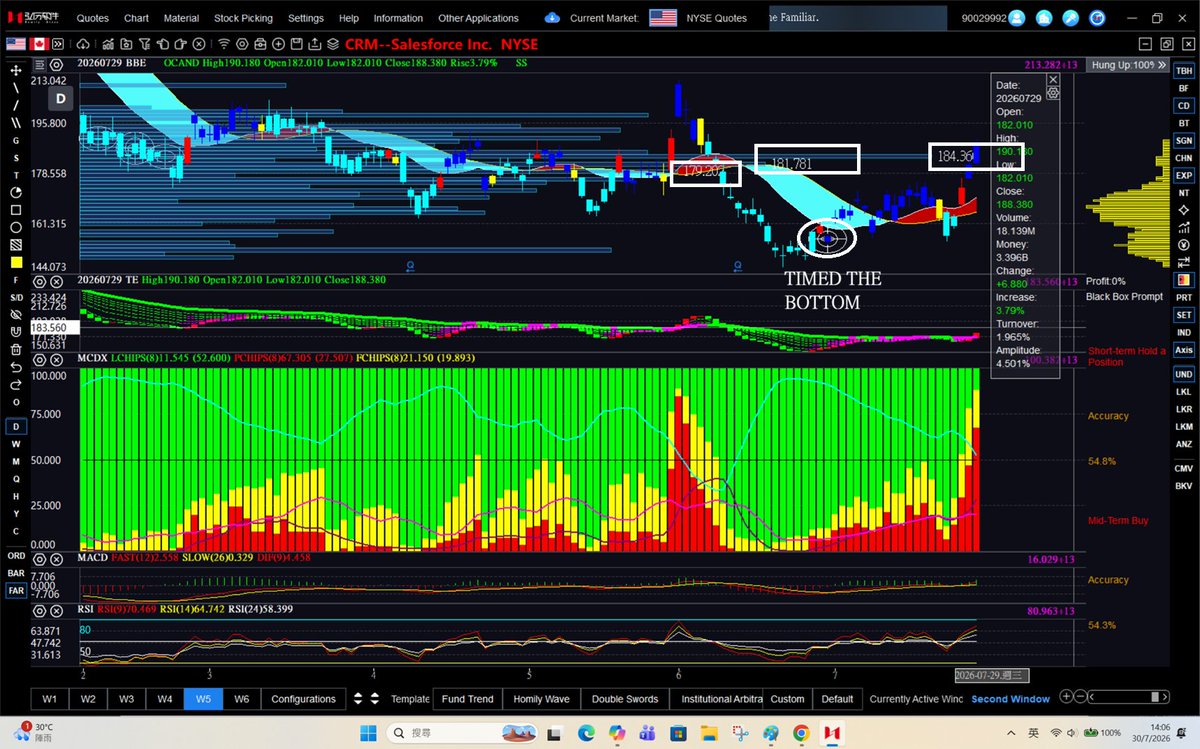The width and height of the screenshot is (1200, 749).
Task: Select the TBH button in right sidebar
Action: pos(1183,71)
